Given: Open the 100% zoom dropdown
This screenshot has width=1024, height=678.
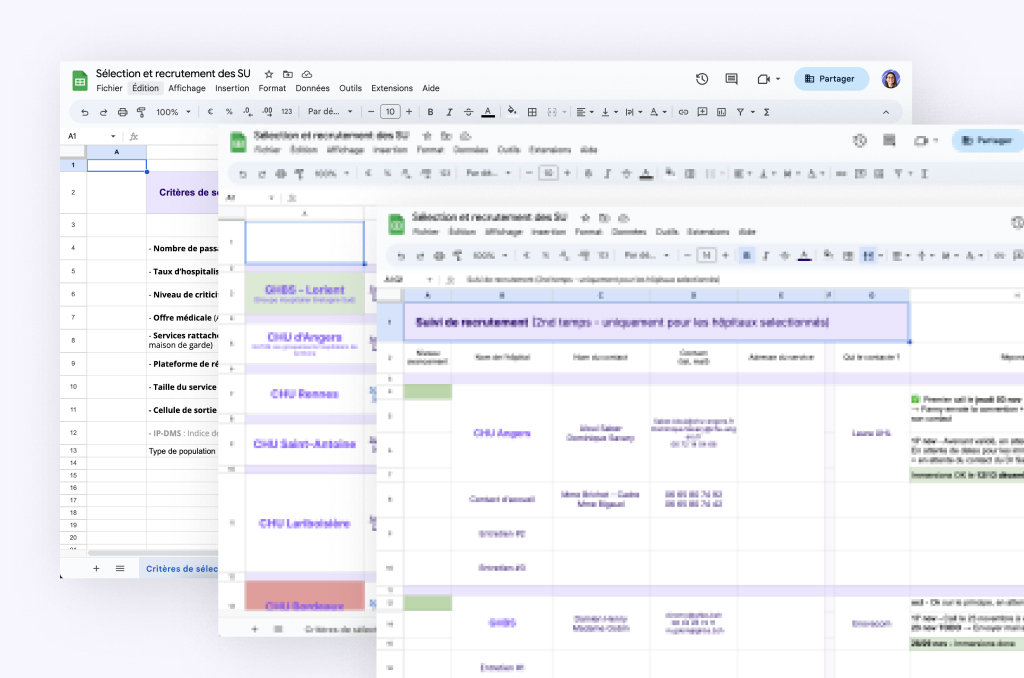Looking at the screenshot, I should (172, 112).
